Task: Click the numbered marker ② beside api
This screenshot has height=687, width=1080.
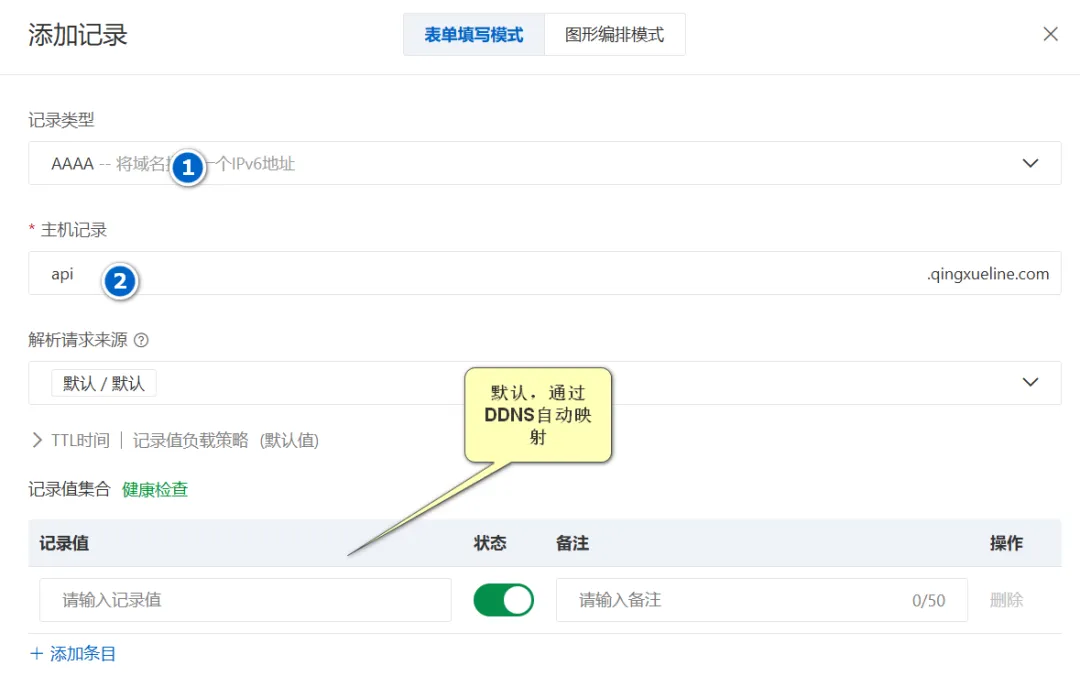Action: pyautogui.click(x=120, y=282)
